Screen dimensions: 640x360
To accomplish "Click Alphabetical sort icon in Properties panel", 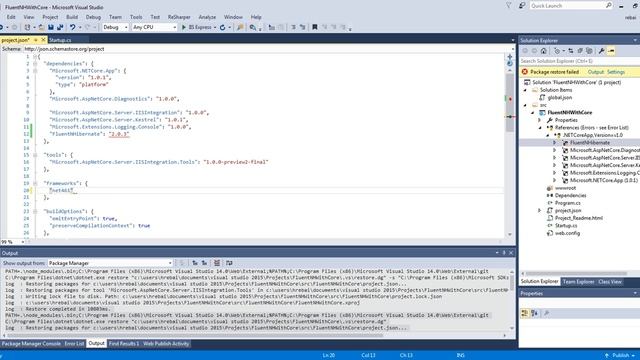I will [535, 313].
